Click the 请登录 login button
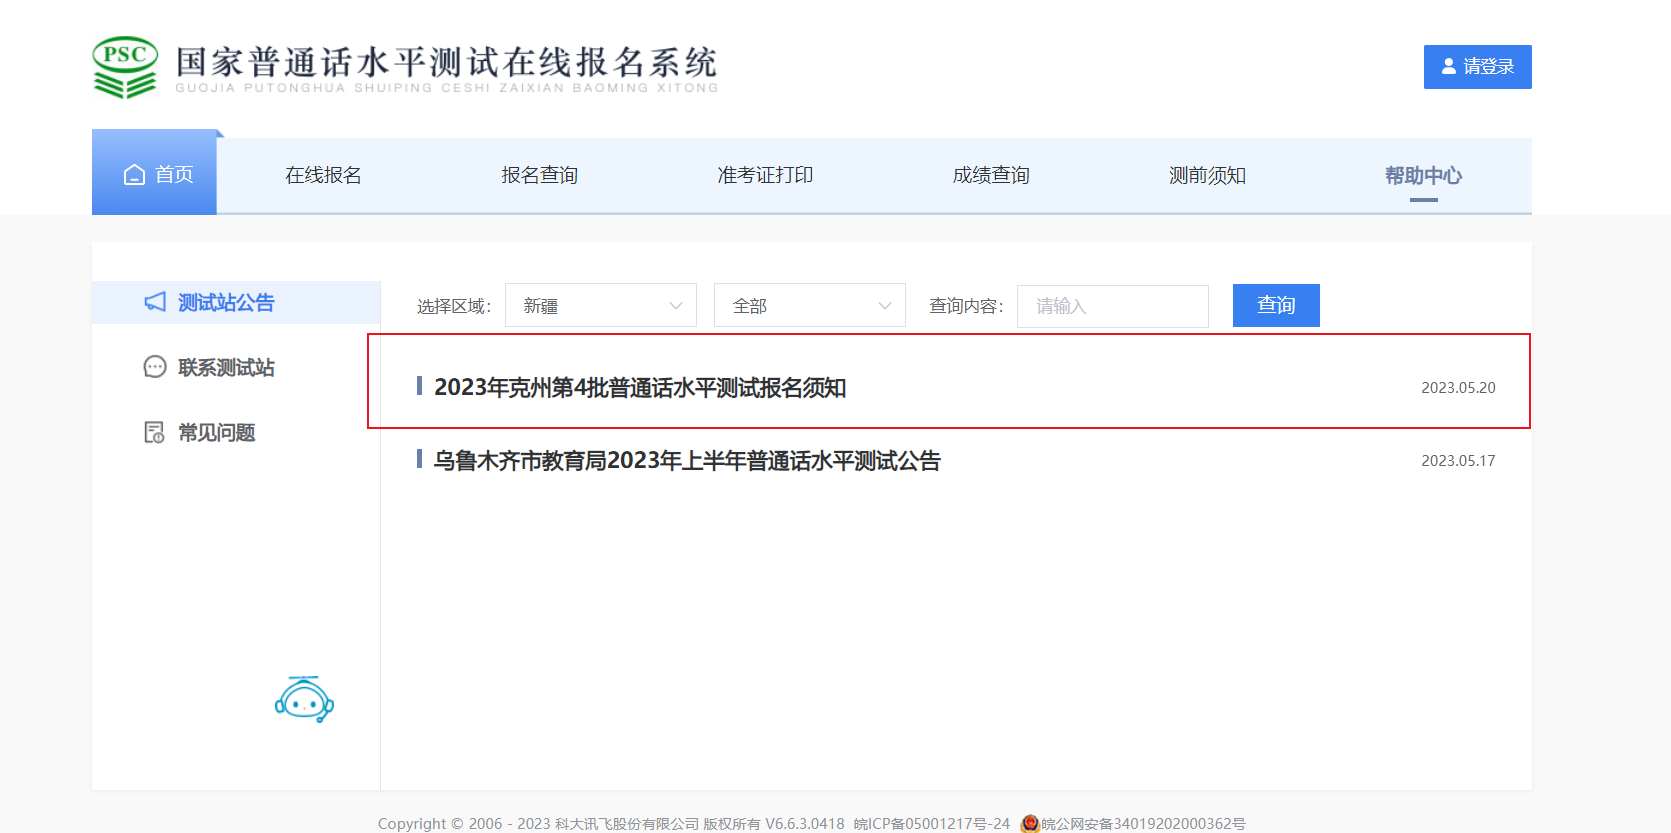The image size is (1671, 833). (1477, 67)
